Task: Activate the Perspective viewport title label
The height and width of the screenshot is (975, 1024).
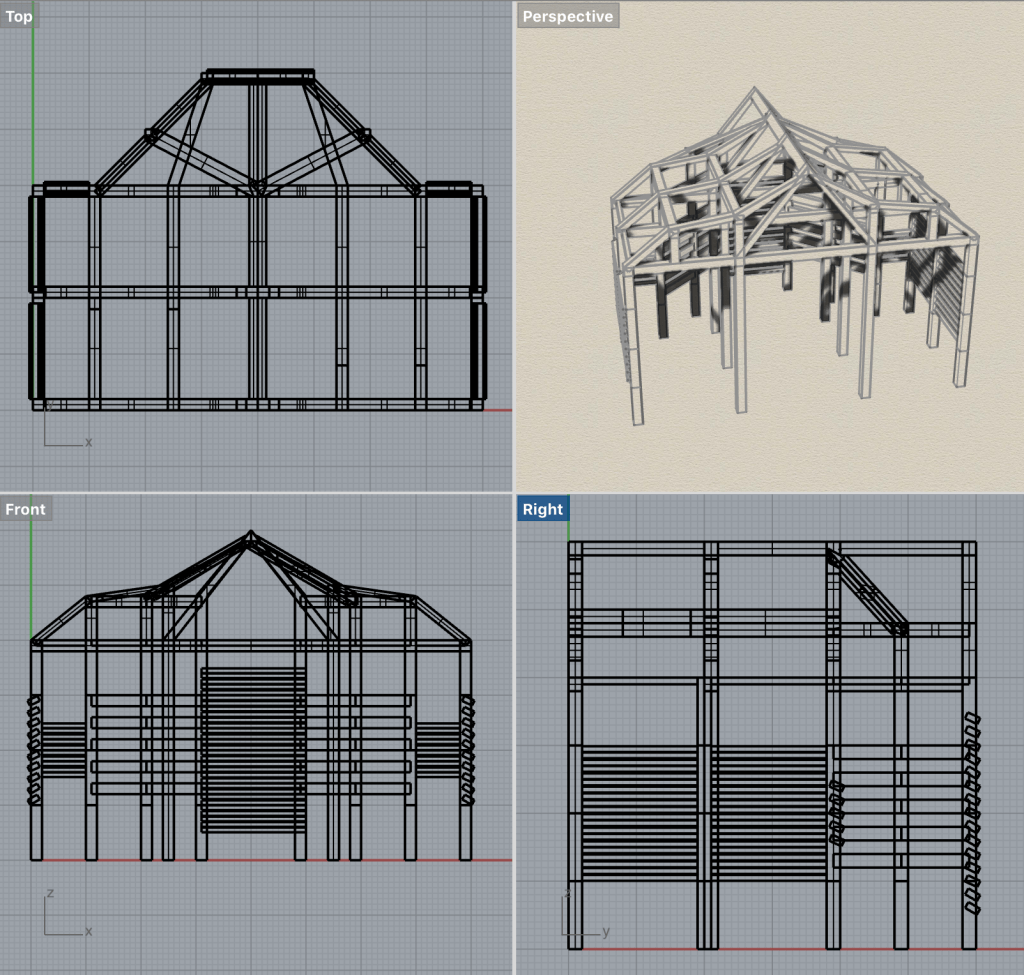Action: click(x=567, y=16)
